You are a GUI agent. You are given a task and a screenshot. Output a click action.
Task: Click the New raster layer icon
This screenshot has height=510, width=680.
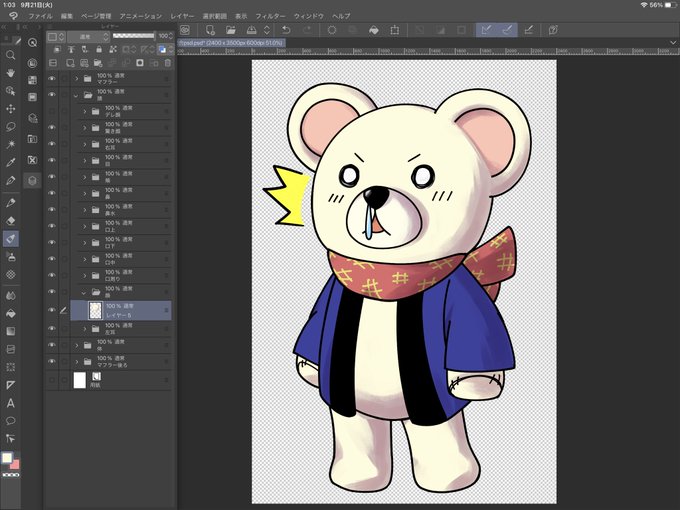coord(70,63)
